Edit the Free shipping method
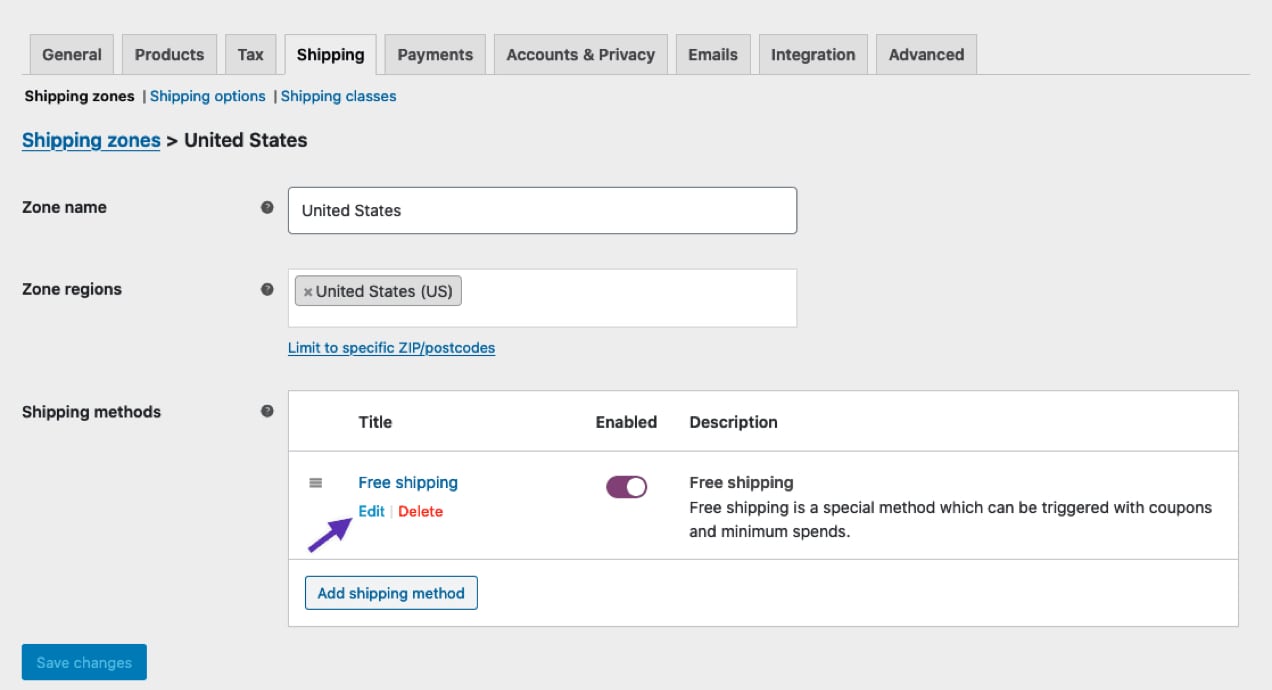1272x690 pixels. point(371,511)
